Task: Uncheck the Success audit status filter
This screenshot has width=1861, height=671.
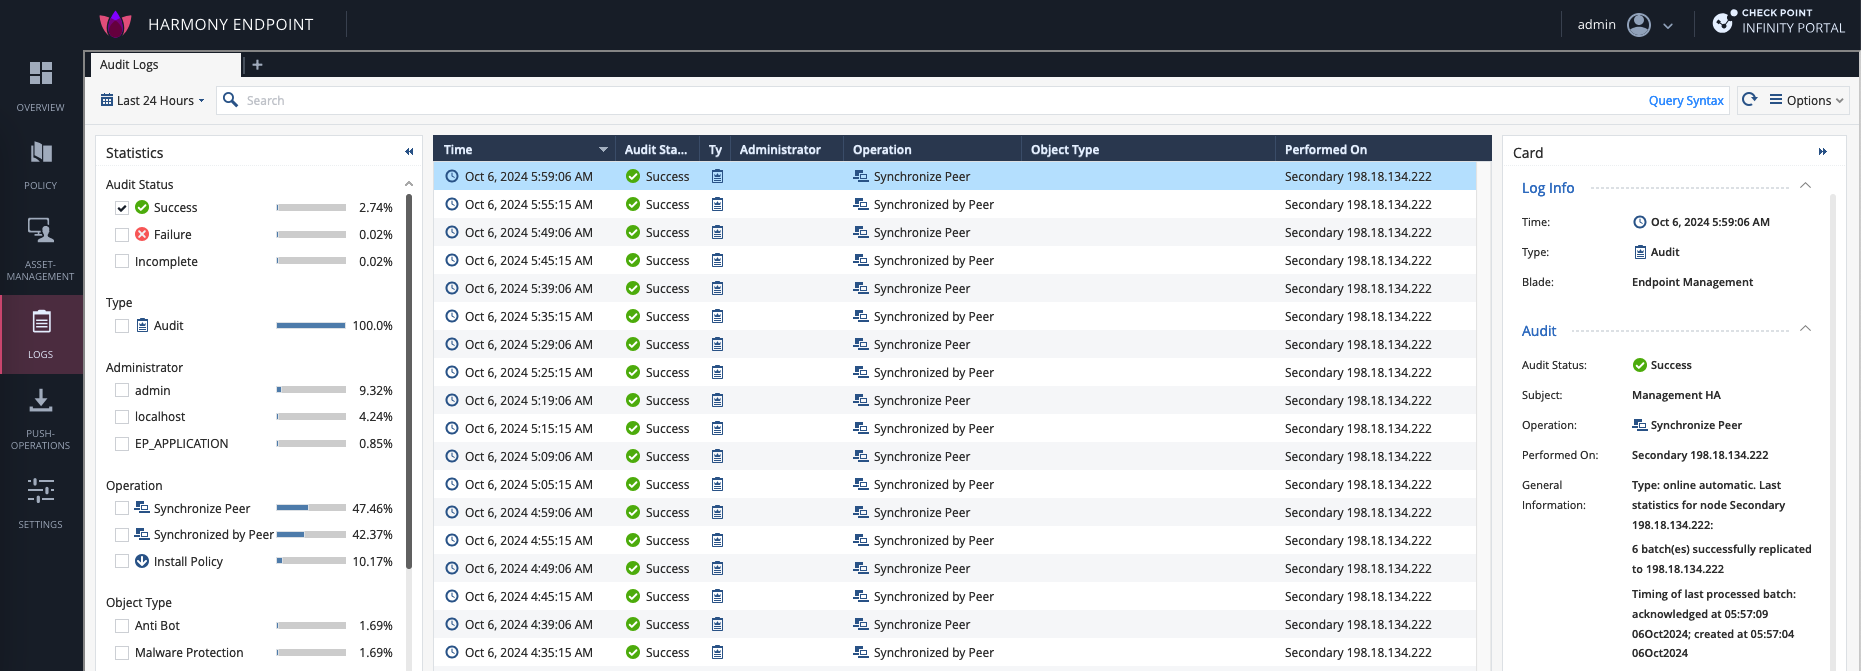Action: [122, 208]
